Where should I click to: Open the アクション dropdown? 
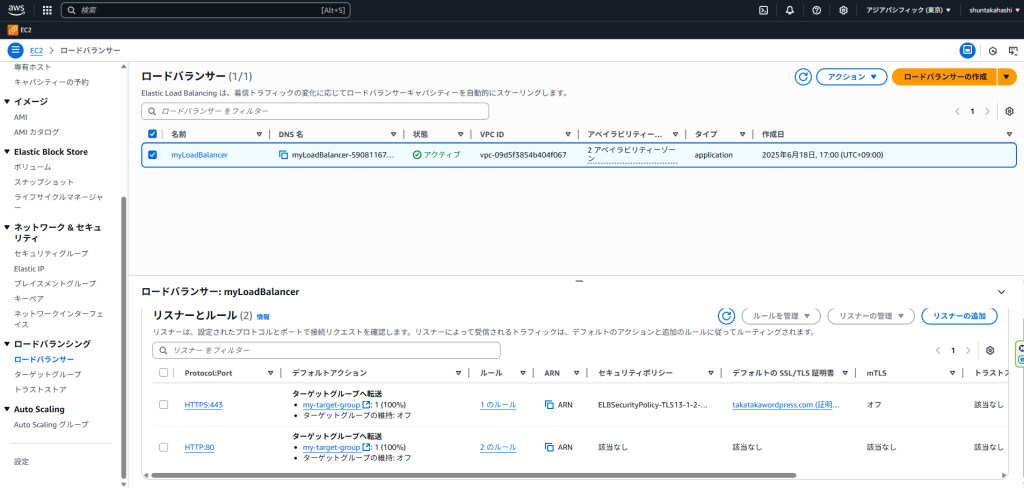pos(852,77)
